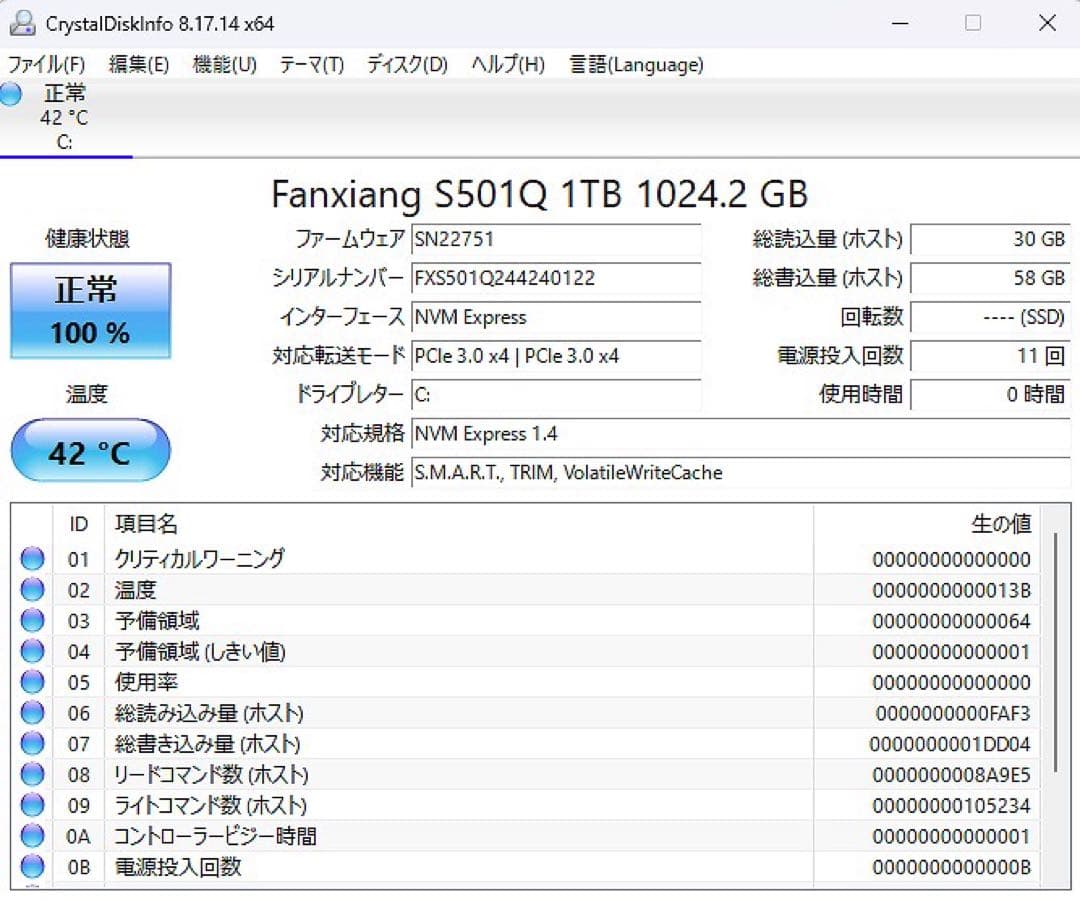This screenshot has width=1080, height=901.
Task: Open the 機能(U) menu
Action: click(x=223, y=64)
